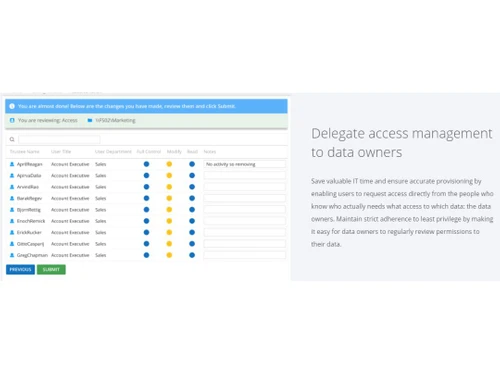Click the notes field for GregChapman
This screenshot has height=375, width=500.
245,255
